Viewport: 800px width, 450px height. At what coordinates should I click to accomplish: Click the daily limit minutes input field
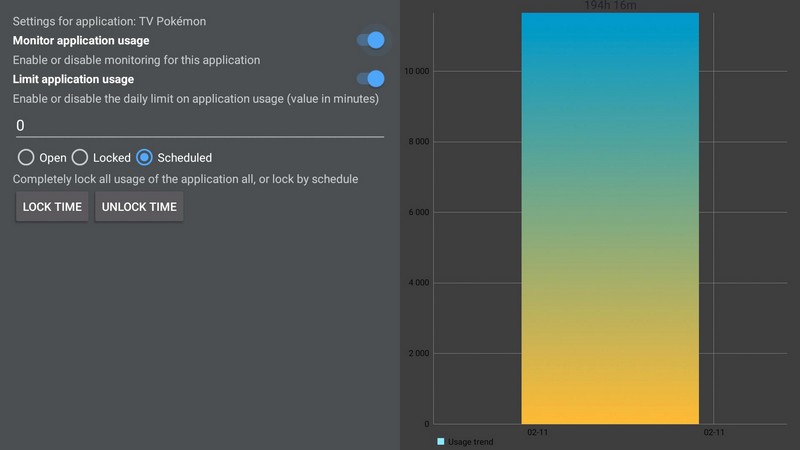pyautogui.click(x=198, y=125)
